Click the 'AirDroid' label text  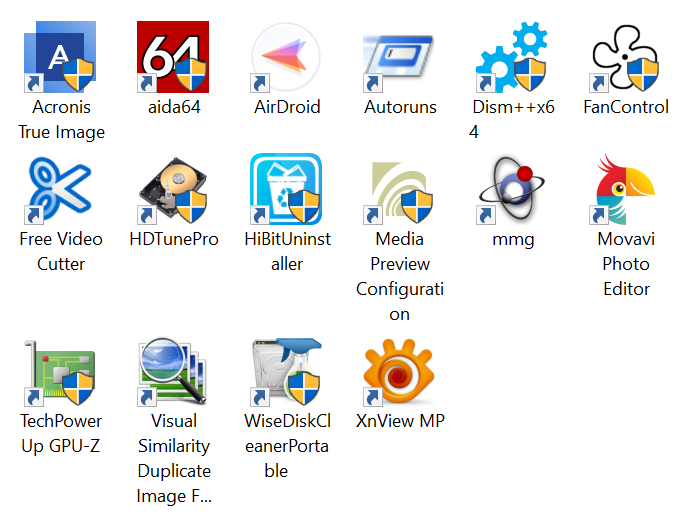pyautogui.click(x=287, y=107)
